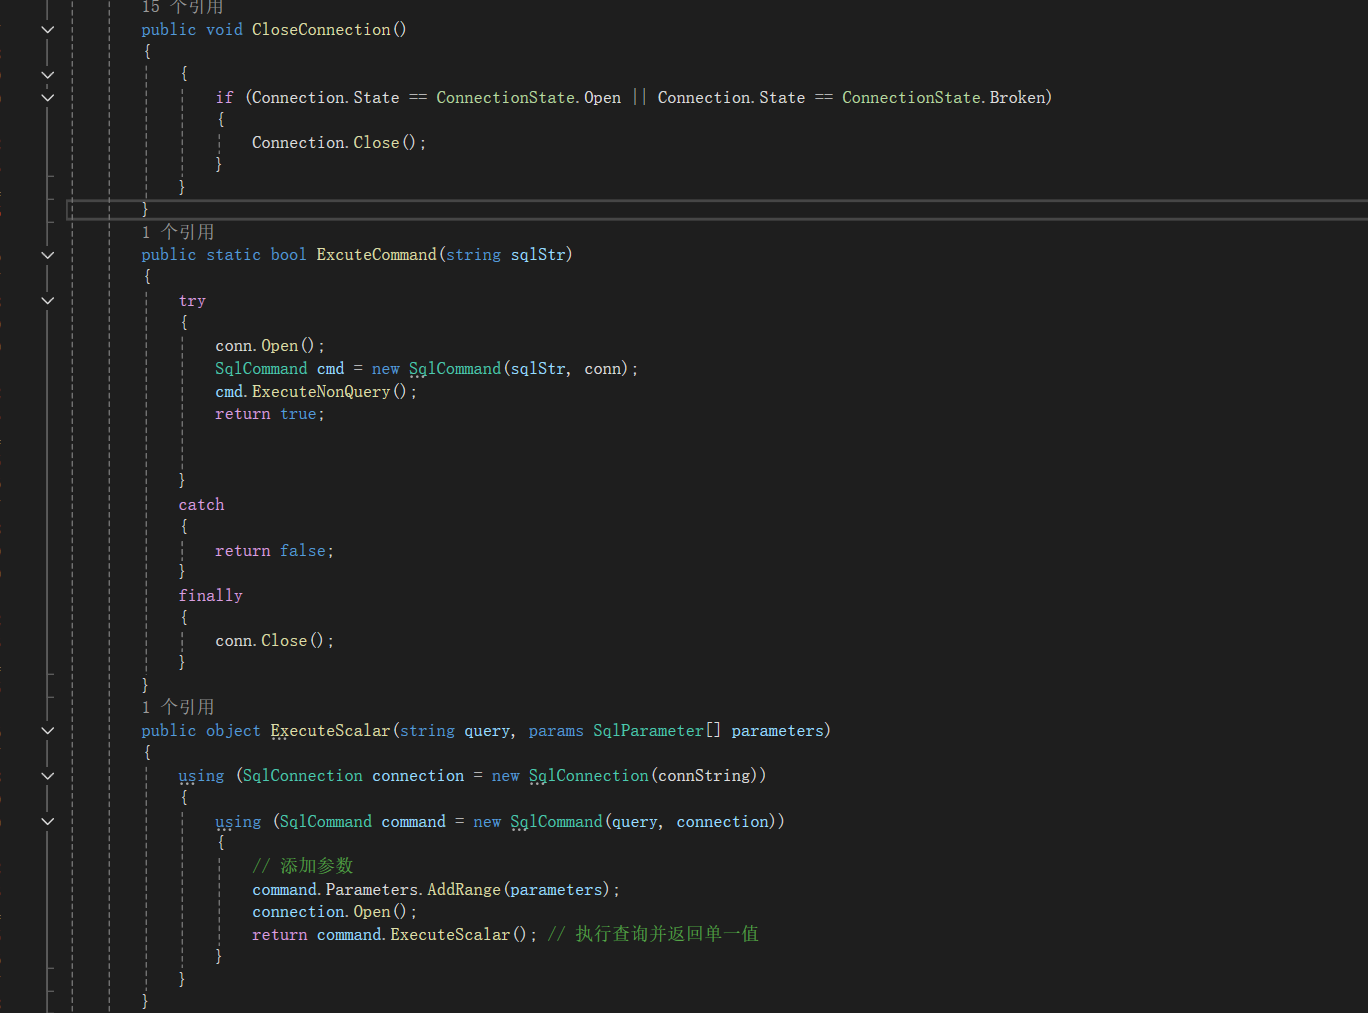
Task: Place cursor on 'connection.Open();' line
Action: coord(335,912)
